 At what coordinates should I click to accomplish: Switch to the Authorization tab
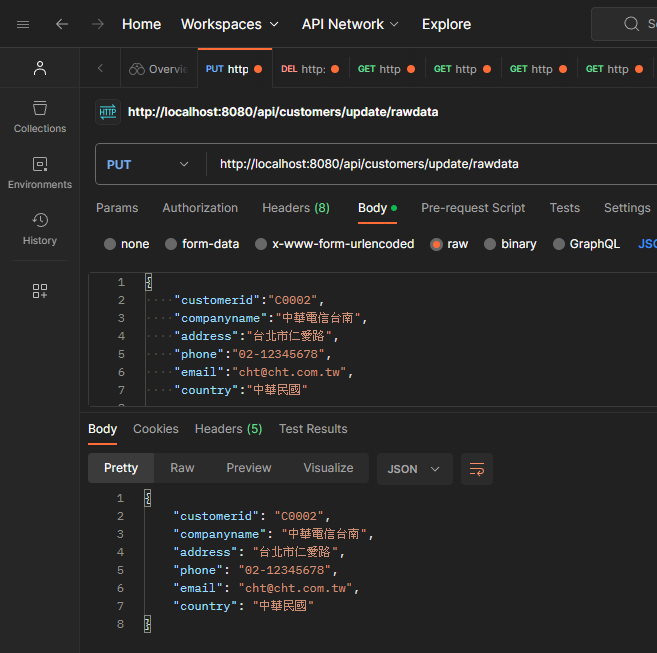pos(200,208)
